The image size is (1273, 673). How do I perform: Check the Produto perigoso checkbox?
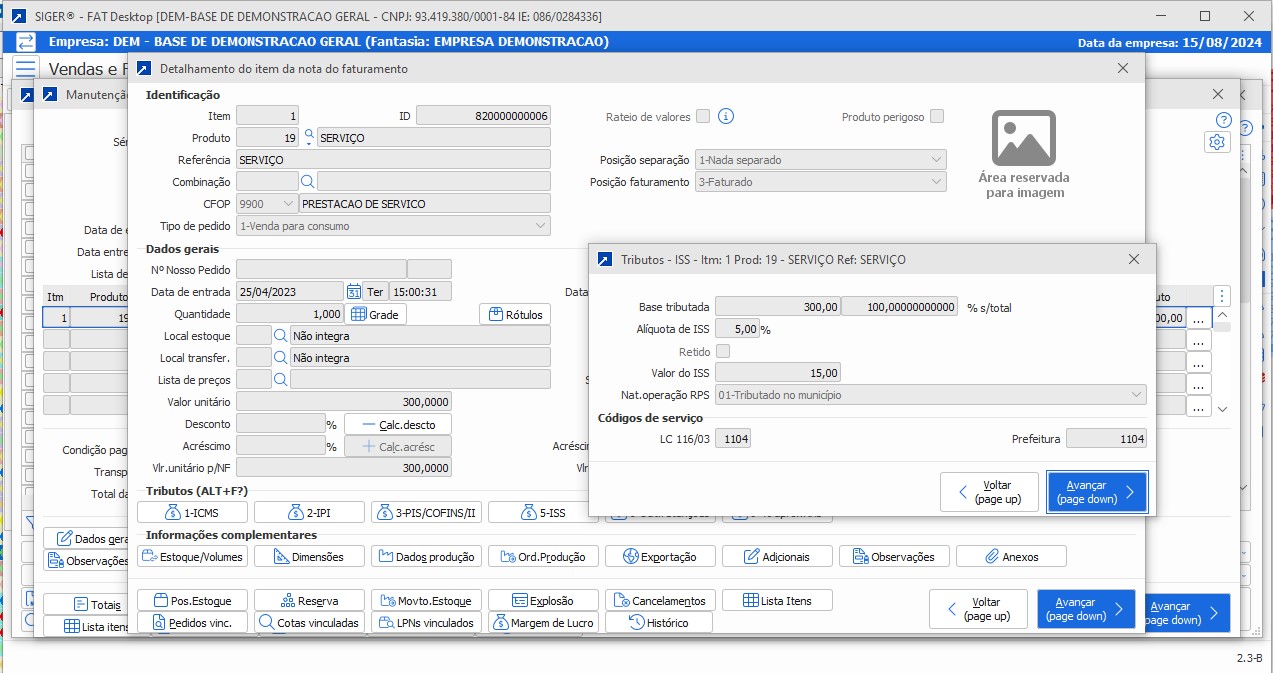pyautogui.click(x=937, y=116)
